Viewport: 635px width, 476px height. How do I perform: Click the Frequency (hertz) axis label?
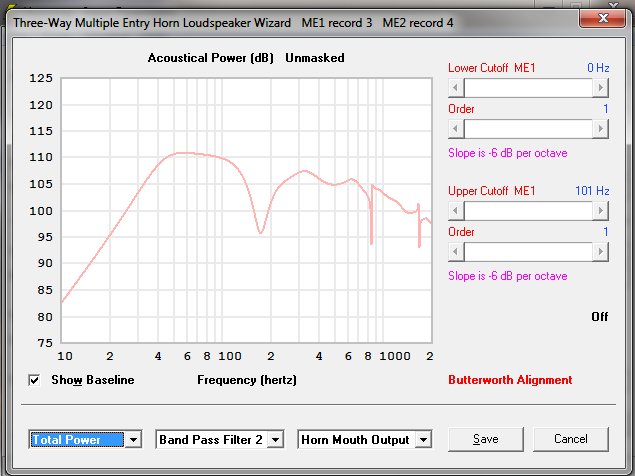(x=247, y=380)
